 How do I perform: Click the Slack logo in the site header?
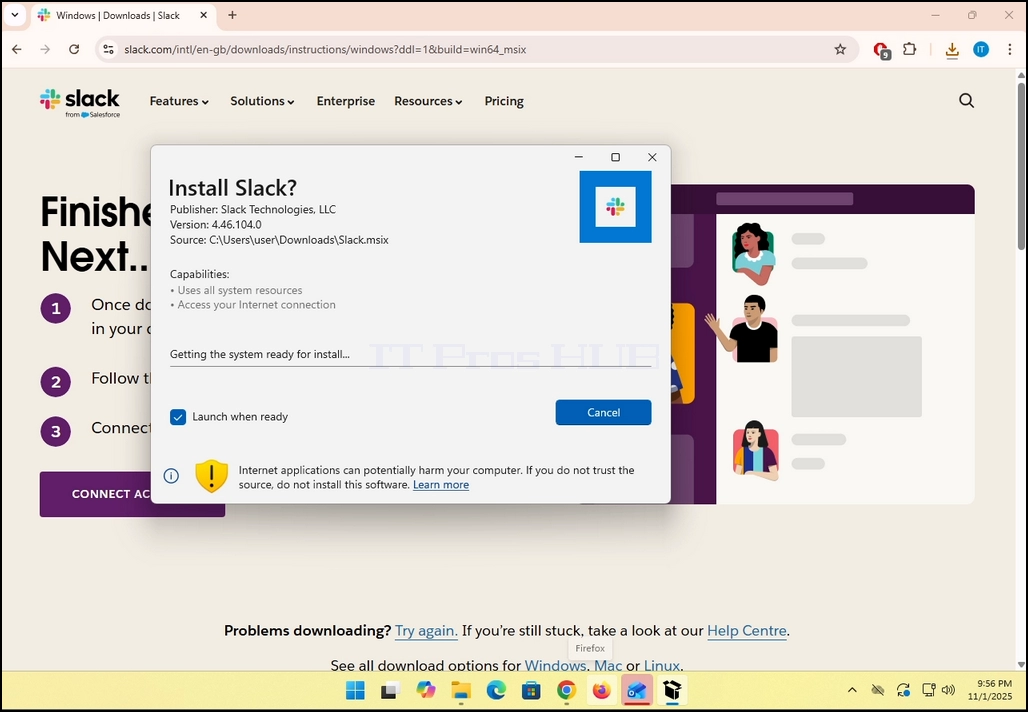[x=79, y=103]
